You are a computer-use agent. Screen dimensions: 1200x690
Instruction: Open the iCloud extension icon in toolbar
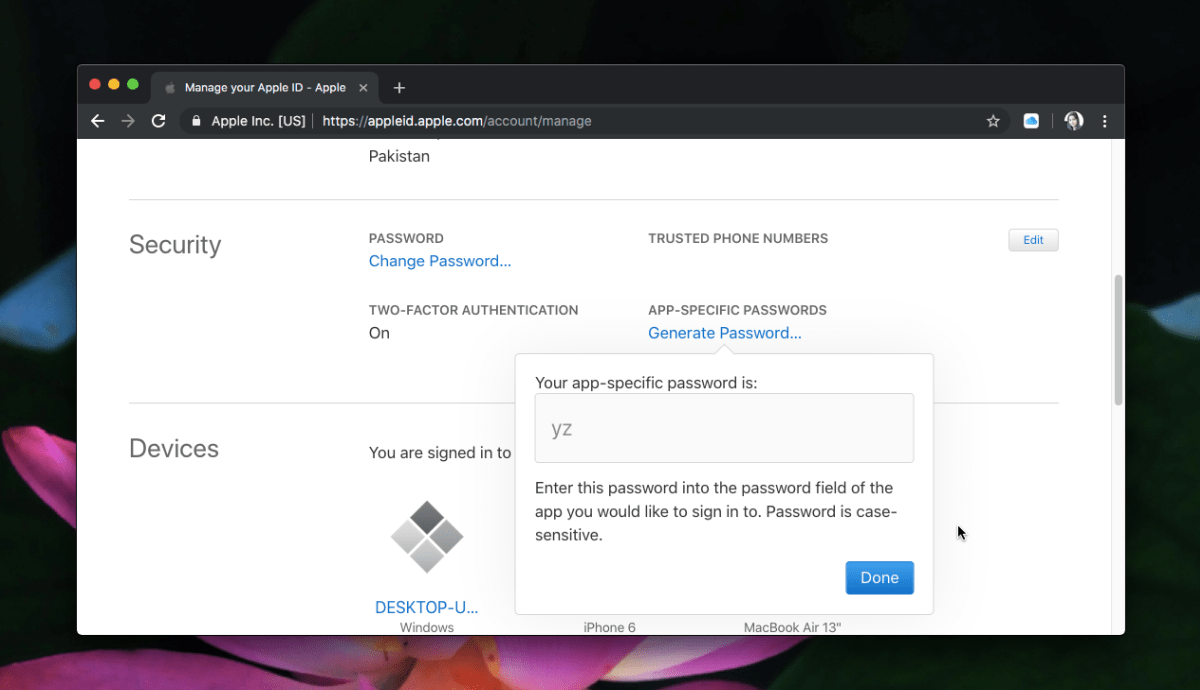(1031, 121)
